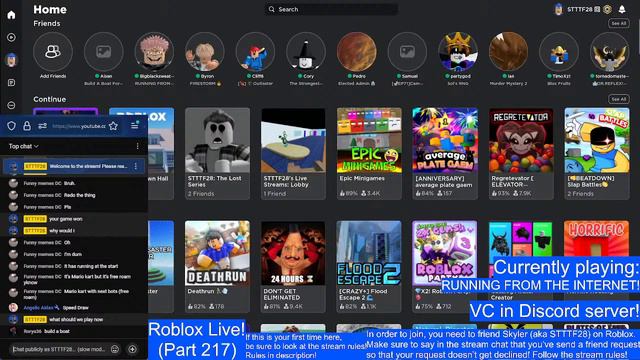
Task: Open friend Bigblackzweat's avatar
Action: click(154, 52)
